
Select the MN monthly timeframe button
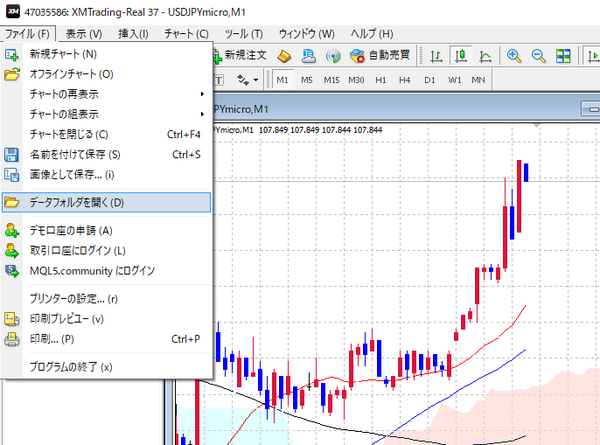[479, 79]
